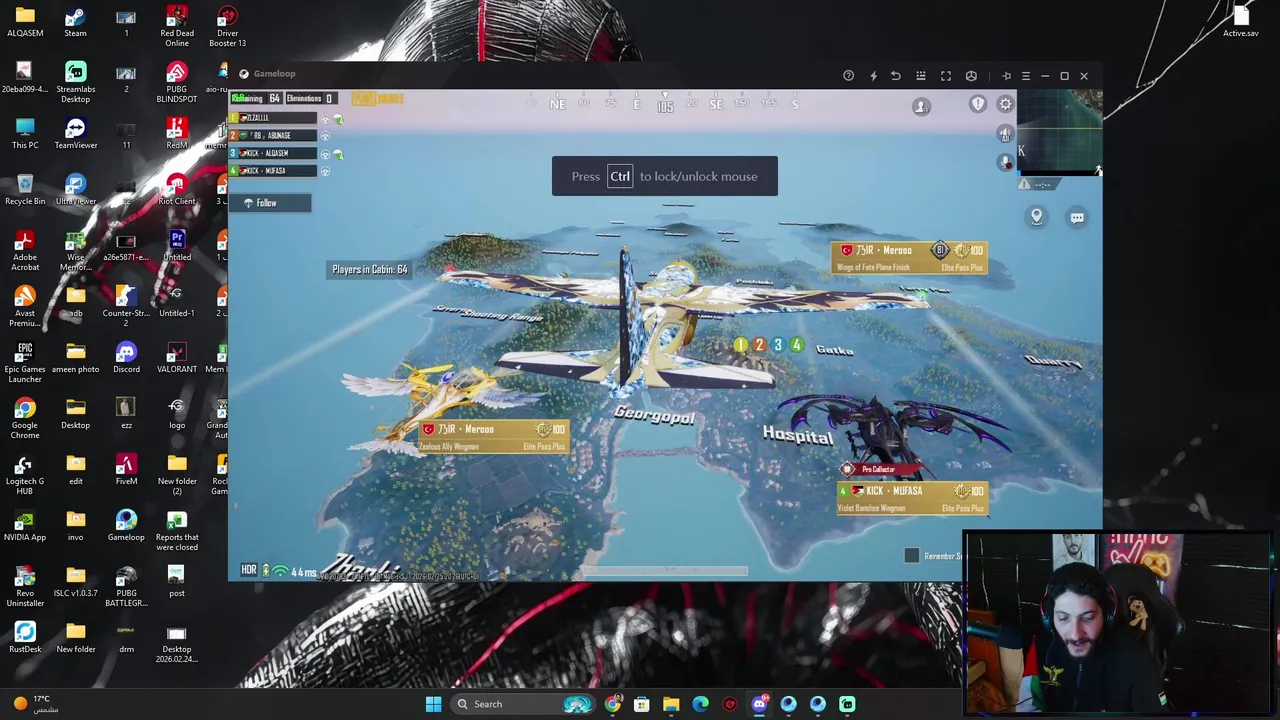Open FiveM desktop shortcut
The height and width of the screenshot is (720, 1280).
click(x=126, y=470)
